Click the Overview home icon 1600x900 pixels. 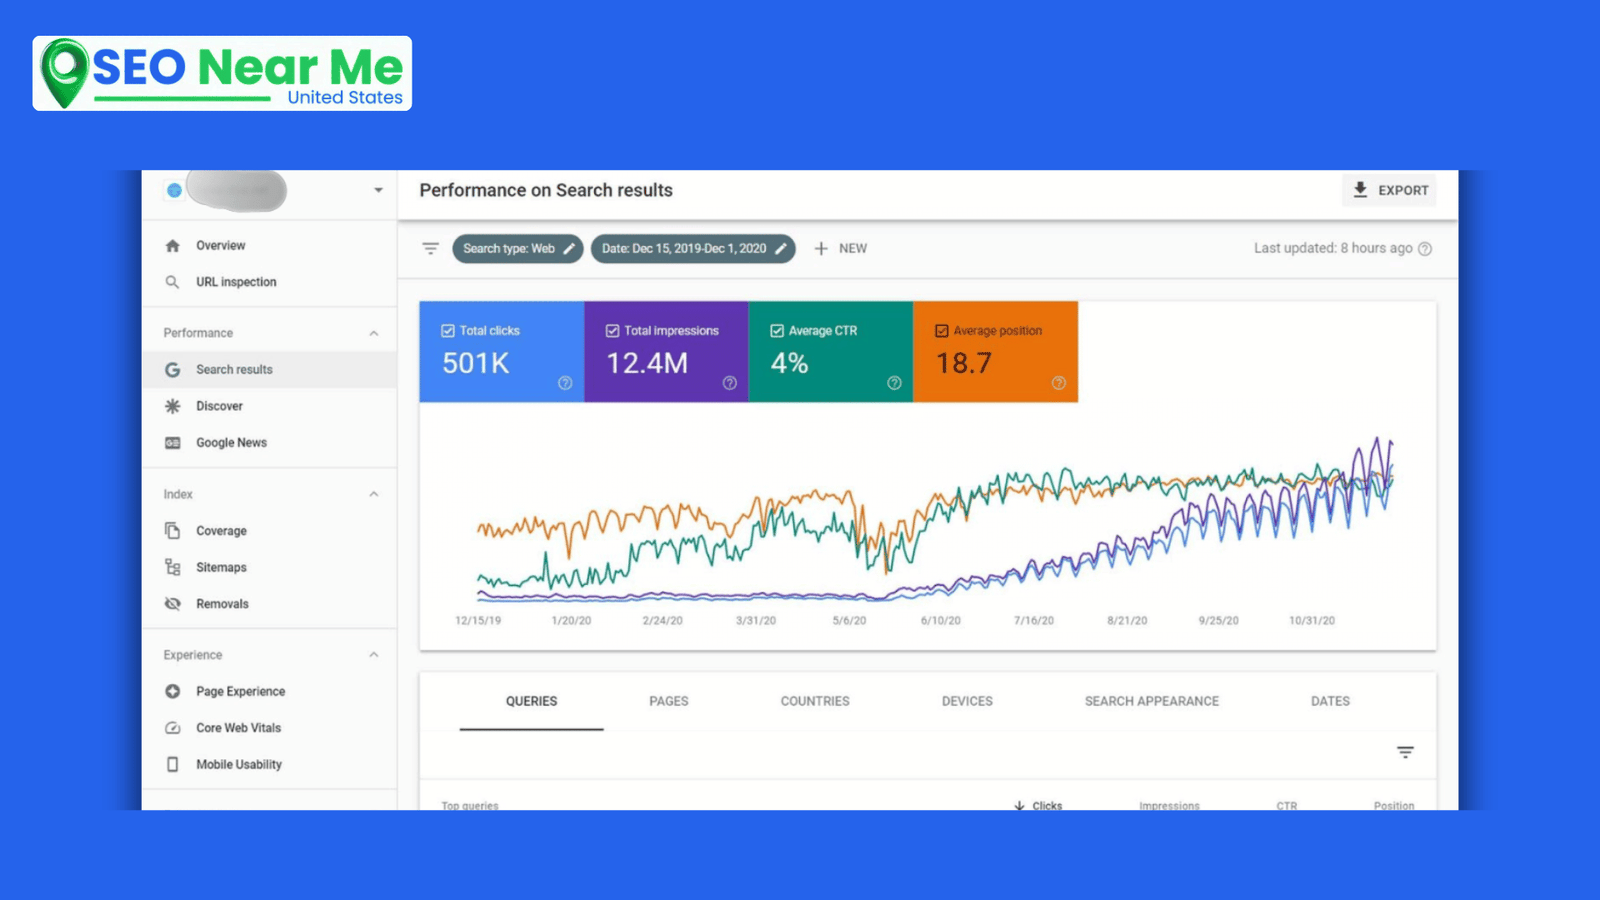(173, 246)
